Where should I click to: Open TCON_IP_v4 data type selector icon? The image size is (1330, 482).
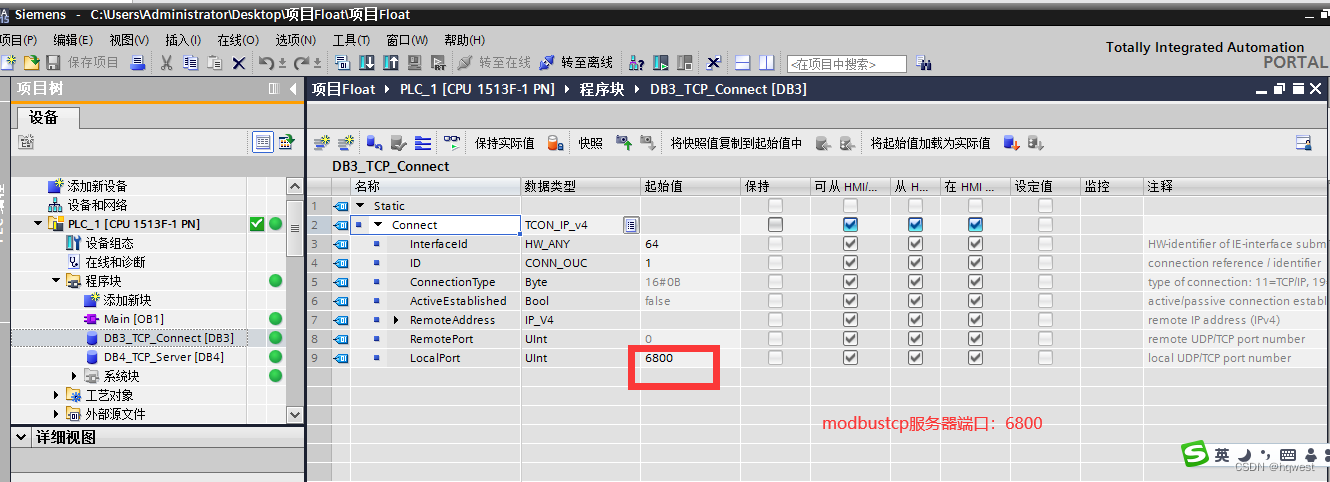click(x=631, y=225)
